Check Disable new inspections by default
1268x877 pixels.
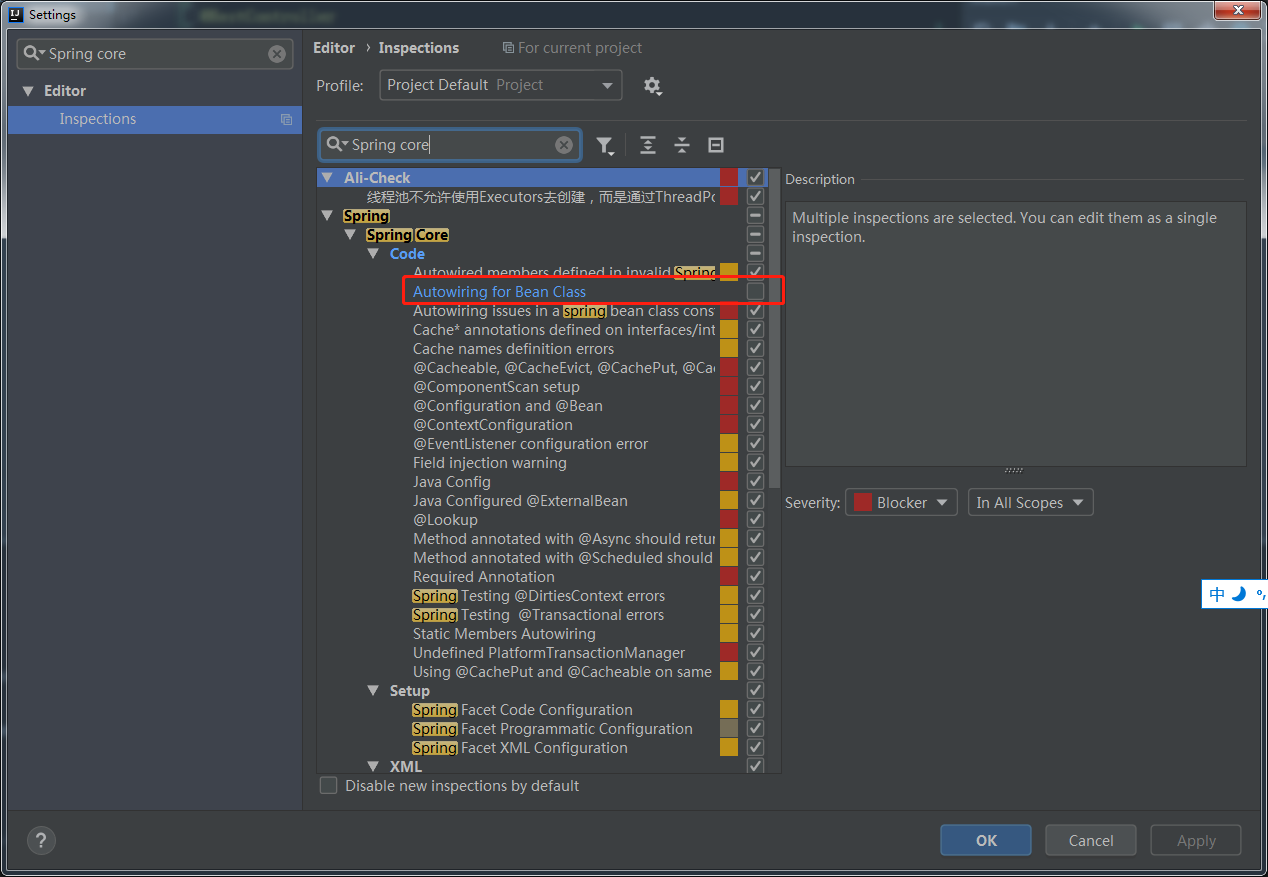[x=328, y=786]
